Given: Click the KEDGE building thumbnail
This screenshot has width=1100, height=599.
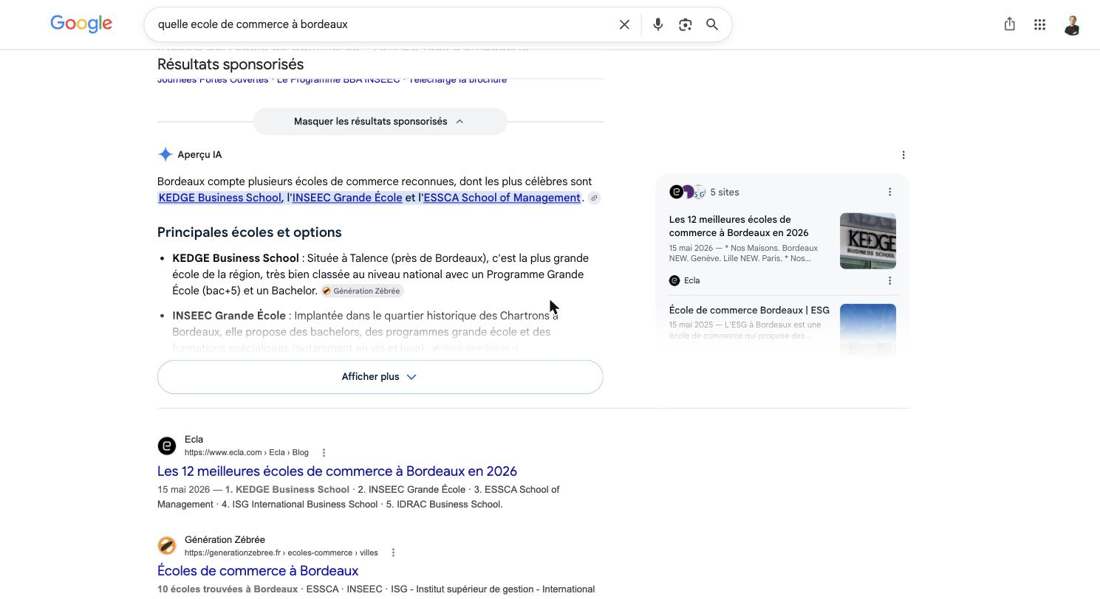Looking at the screenshot, I should (868, 241).
